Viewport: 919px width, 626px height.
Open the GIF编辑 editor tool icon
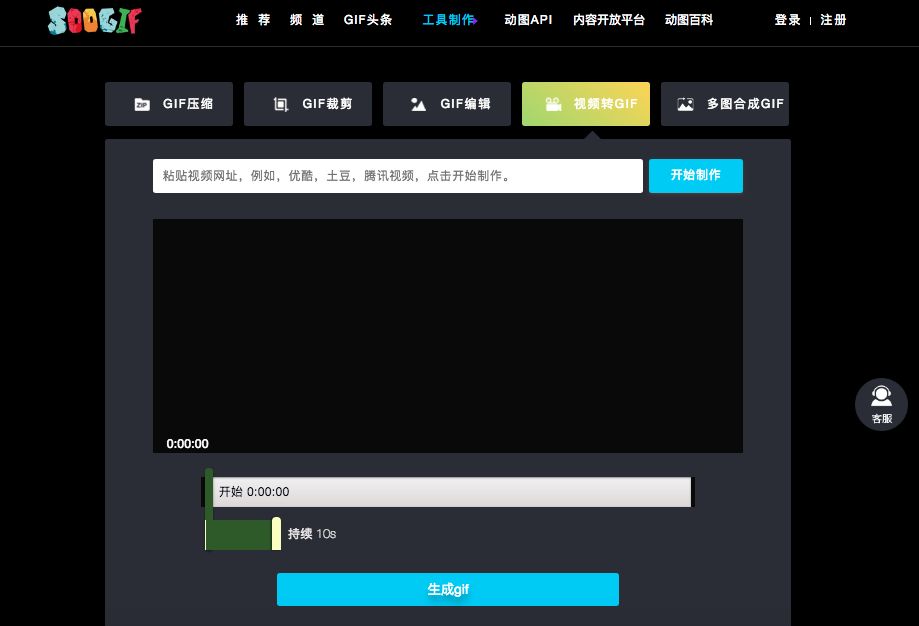(419, 103)
